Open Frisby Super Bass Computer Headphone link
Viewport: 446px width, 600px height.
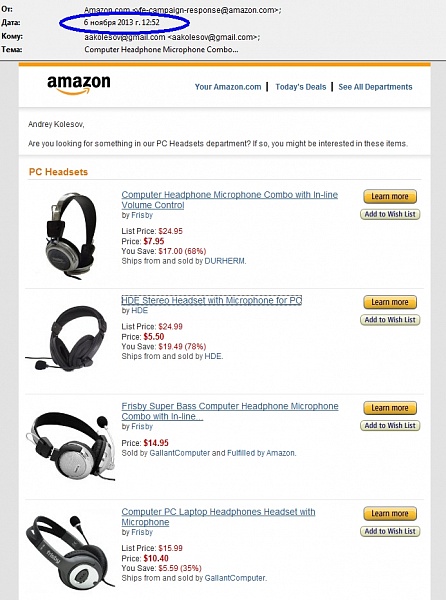point(230,411)
